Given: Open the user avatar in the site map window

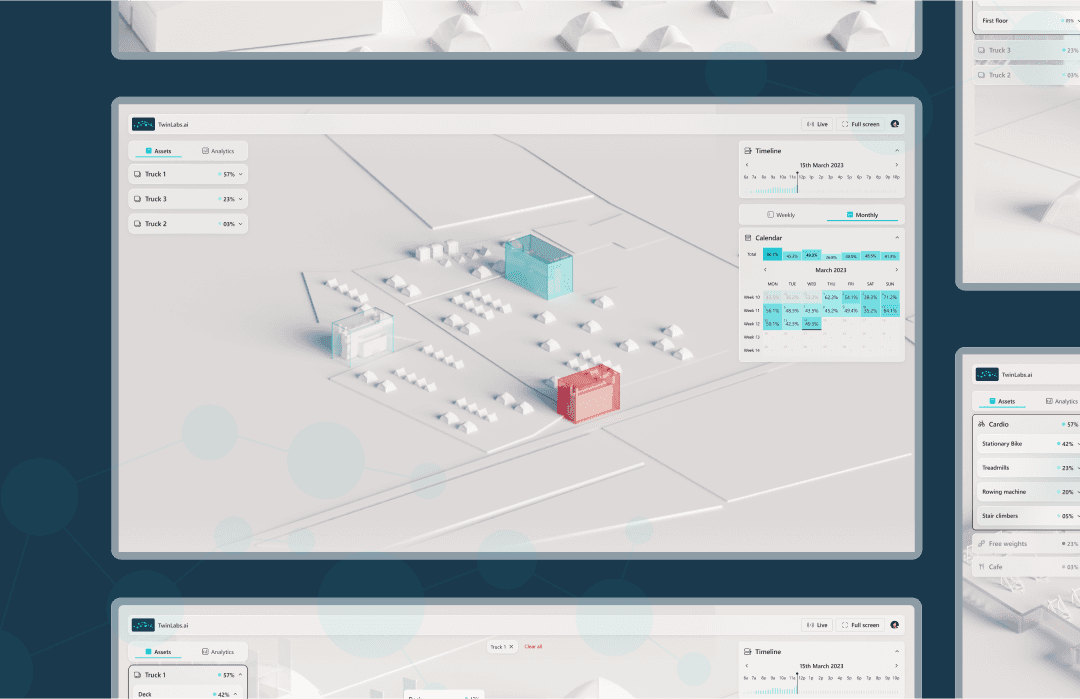Looking at the screenshot, I should (895, 124).
